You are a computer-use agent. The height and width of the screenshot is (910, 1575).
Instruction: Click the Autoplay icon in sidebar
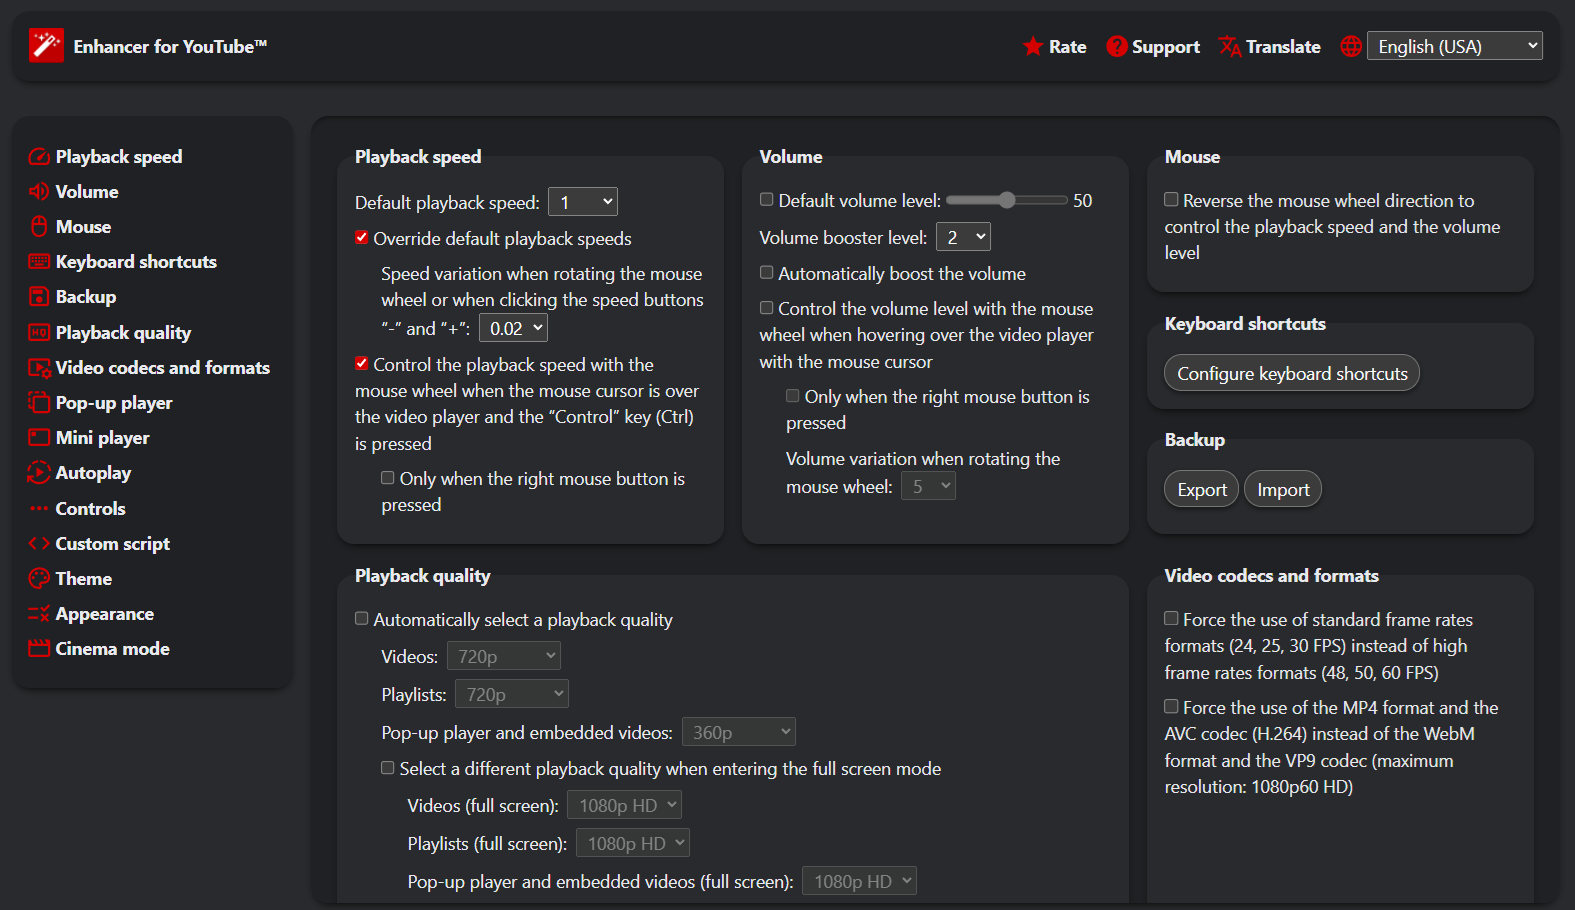coord(39,473)
